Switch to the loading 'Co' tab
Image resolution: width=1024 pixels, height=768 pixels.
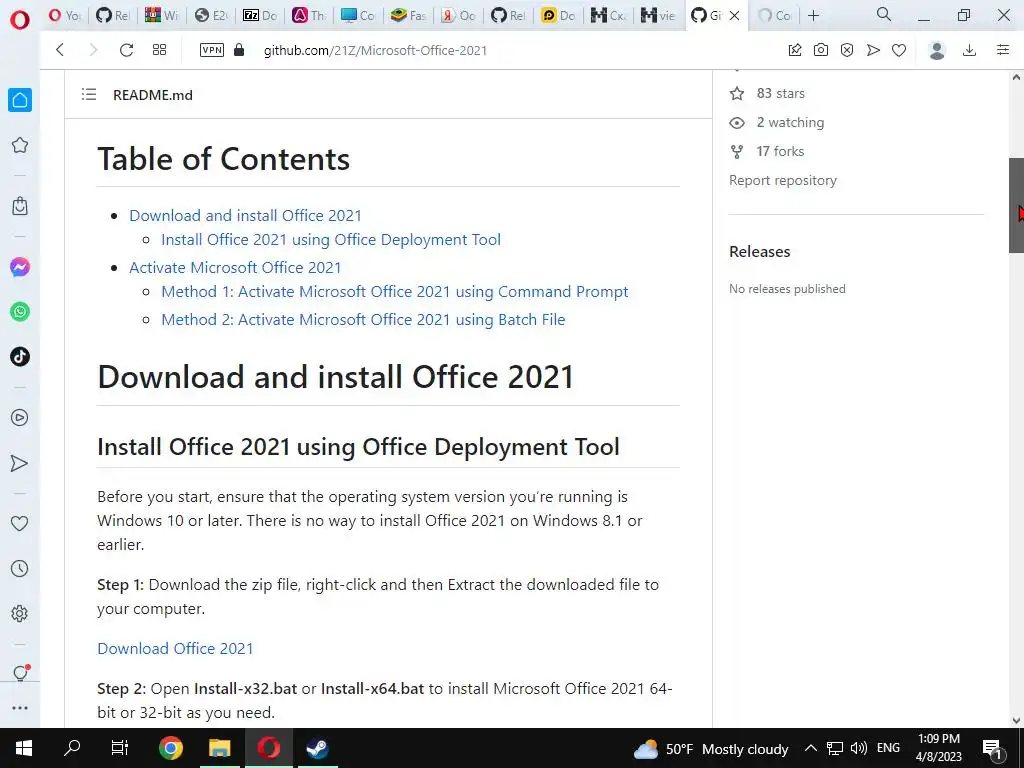pyautogui.click(x=775, y=16)
